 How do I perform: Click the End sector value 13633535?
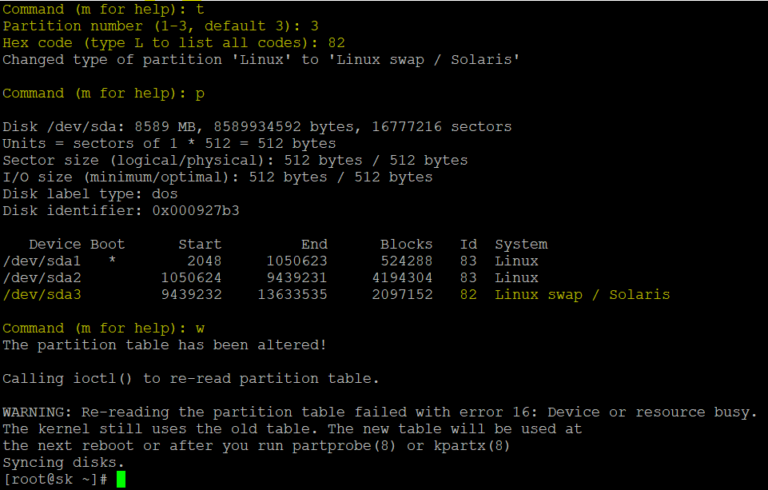pyautogui.click(x=292, y=294)
